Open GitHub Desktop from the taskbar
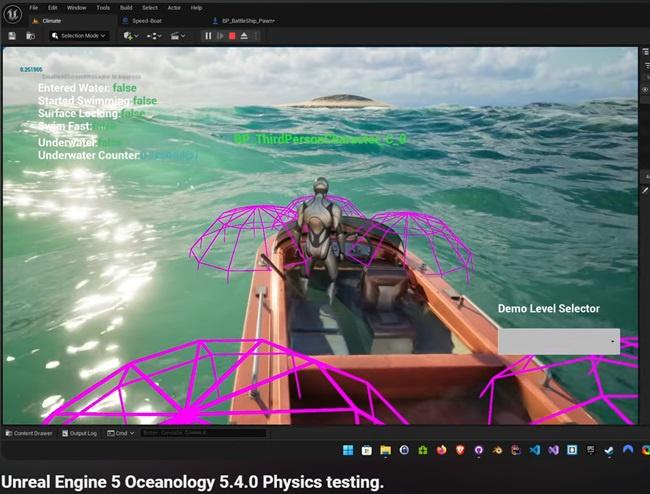Viewport: 650px width, 494px height. (479, 450)
